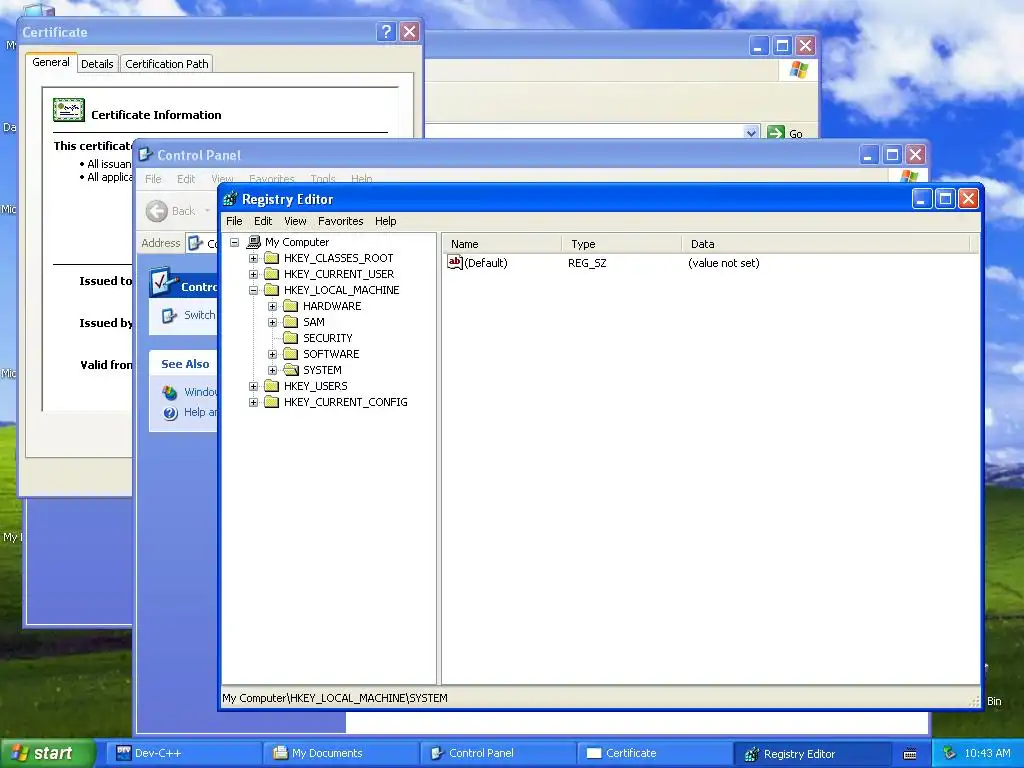This screenshot has width=1024, height=768.
Task: Expand HKEY_CLASSES_ROOT key
Action: pyautogui.click(x=253, y=259)
